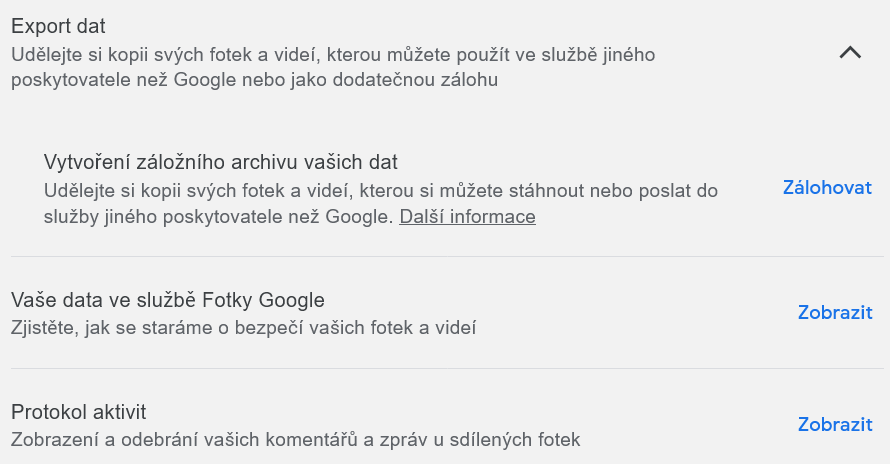Click the text line ending with dodatečnou zálohu
Screen dimensions: 890x464
255,80
